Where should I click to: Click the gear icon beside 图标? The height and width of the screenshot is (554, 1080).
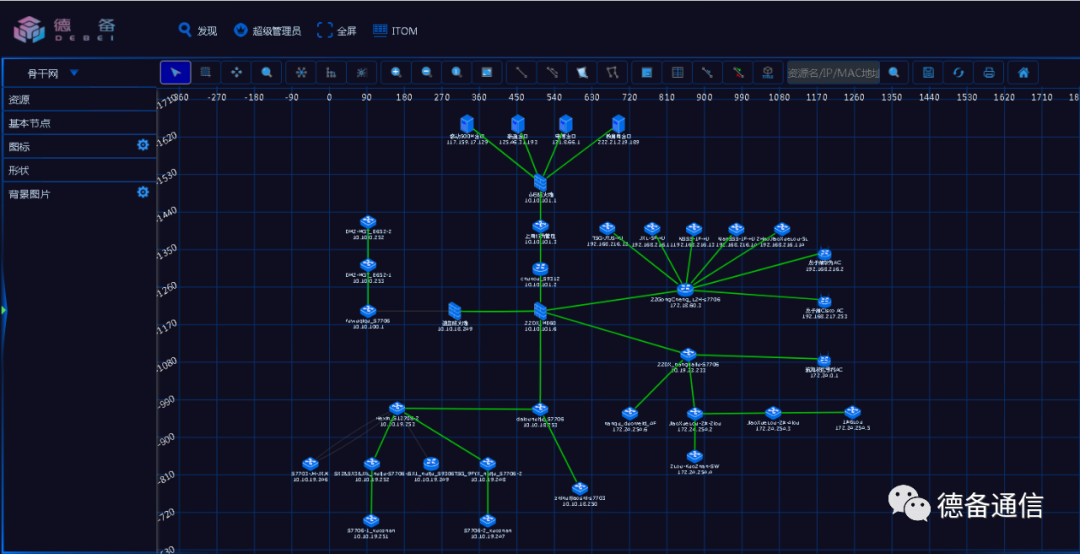point(143,145)
